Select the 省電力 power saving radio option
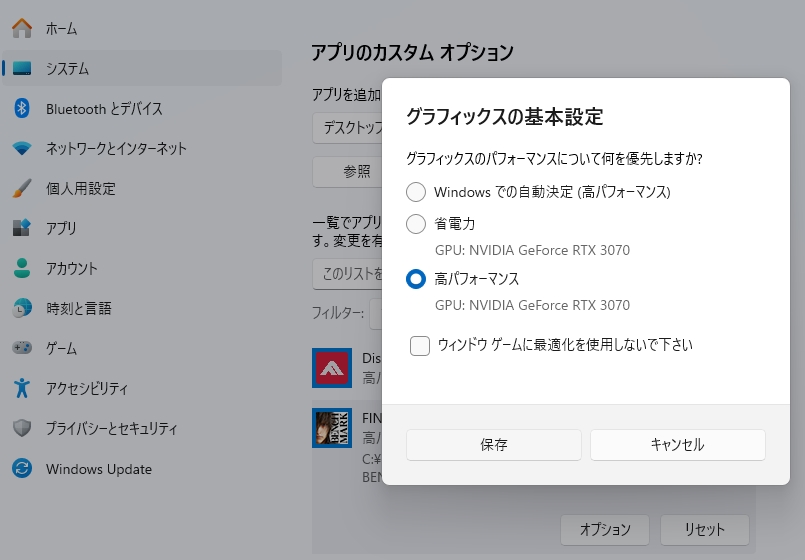This screenshot has height=560, width=805. pos(416,224)
